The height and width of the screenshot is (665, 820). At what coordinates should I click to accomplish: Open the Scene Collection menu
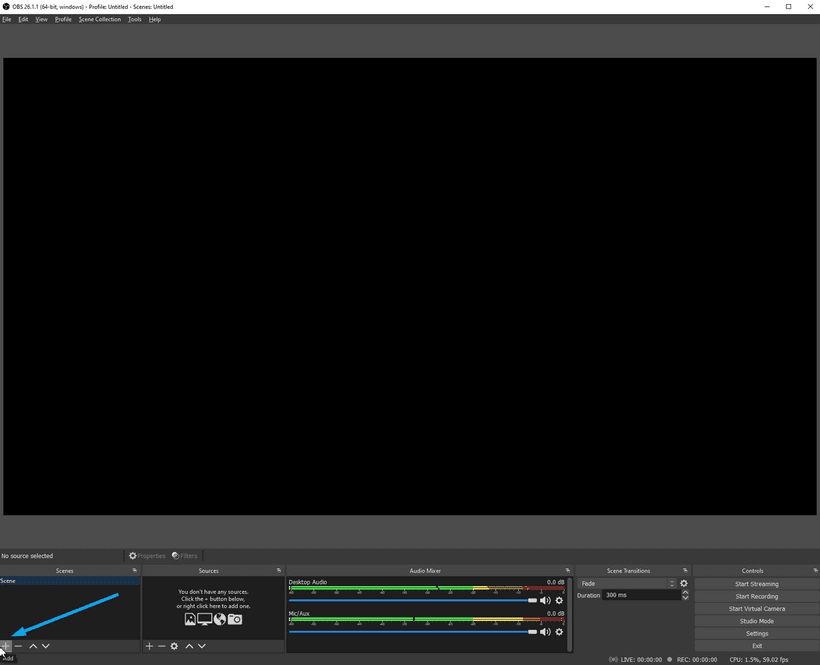[x=99, y=19]
